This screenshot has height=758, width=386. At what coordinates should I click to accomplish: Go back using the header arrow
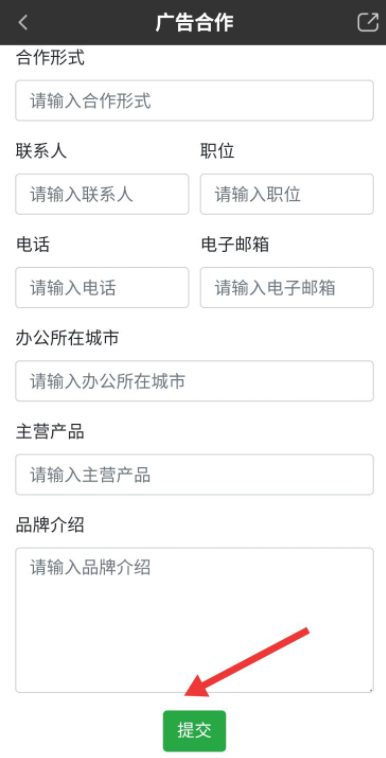click(x=23, y=22)
